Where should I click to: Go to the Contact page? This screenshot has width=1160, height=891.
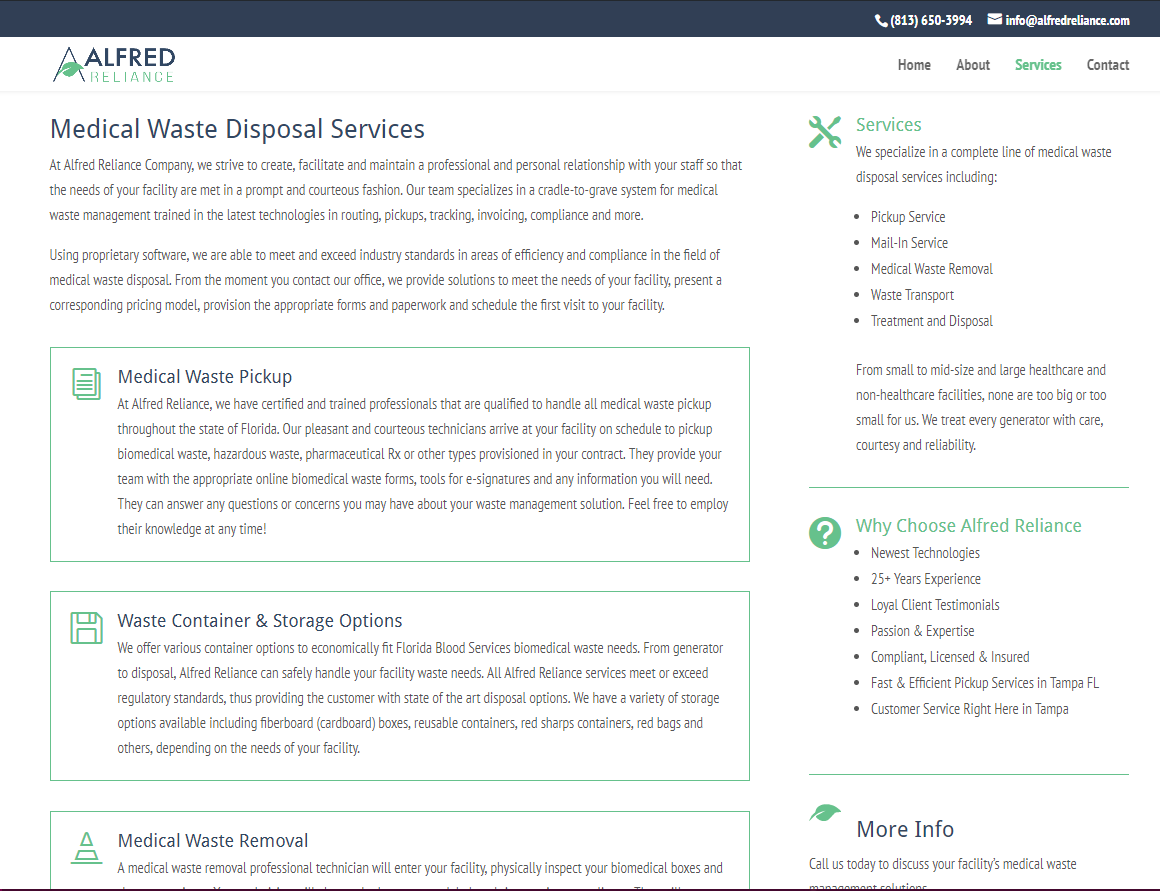[x=1107, y=65]
